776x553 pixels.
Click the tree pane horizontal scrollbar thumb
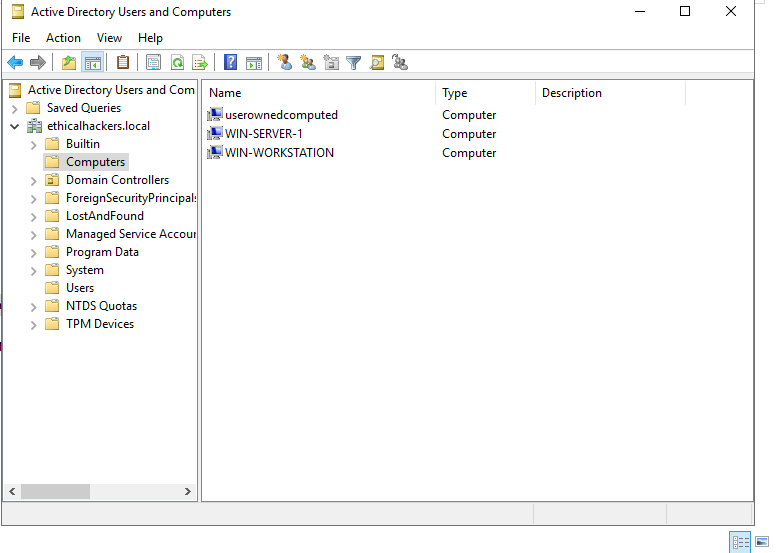coord(55,492)
